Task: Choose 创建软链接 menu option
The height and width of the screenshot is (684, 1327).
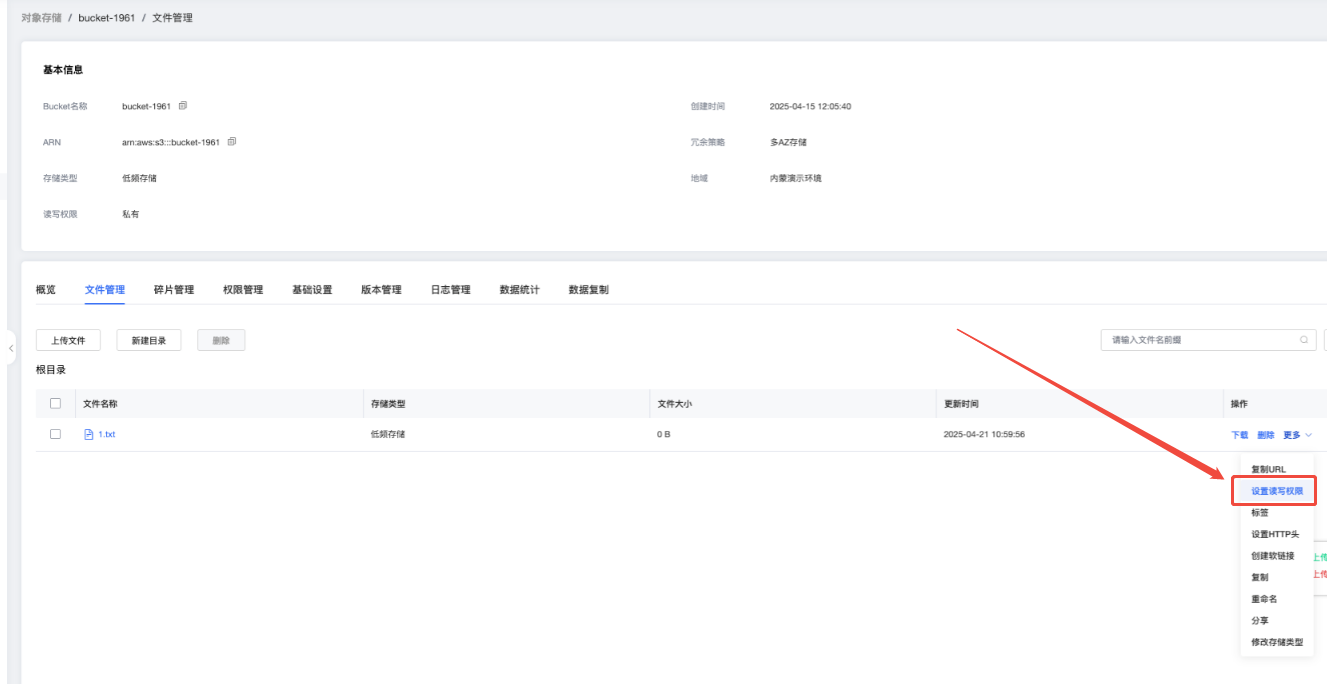Action: tap(1272, 556)
